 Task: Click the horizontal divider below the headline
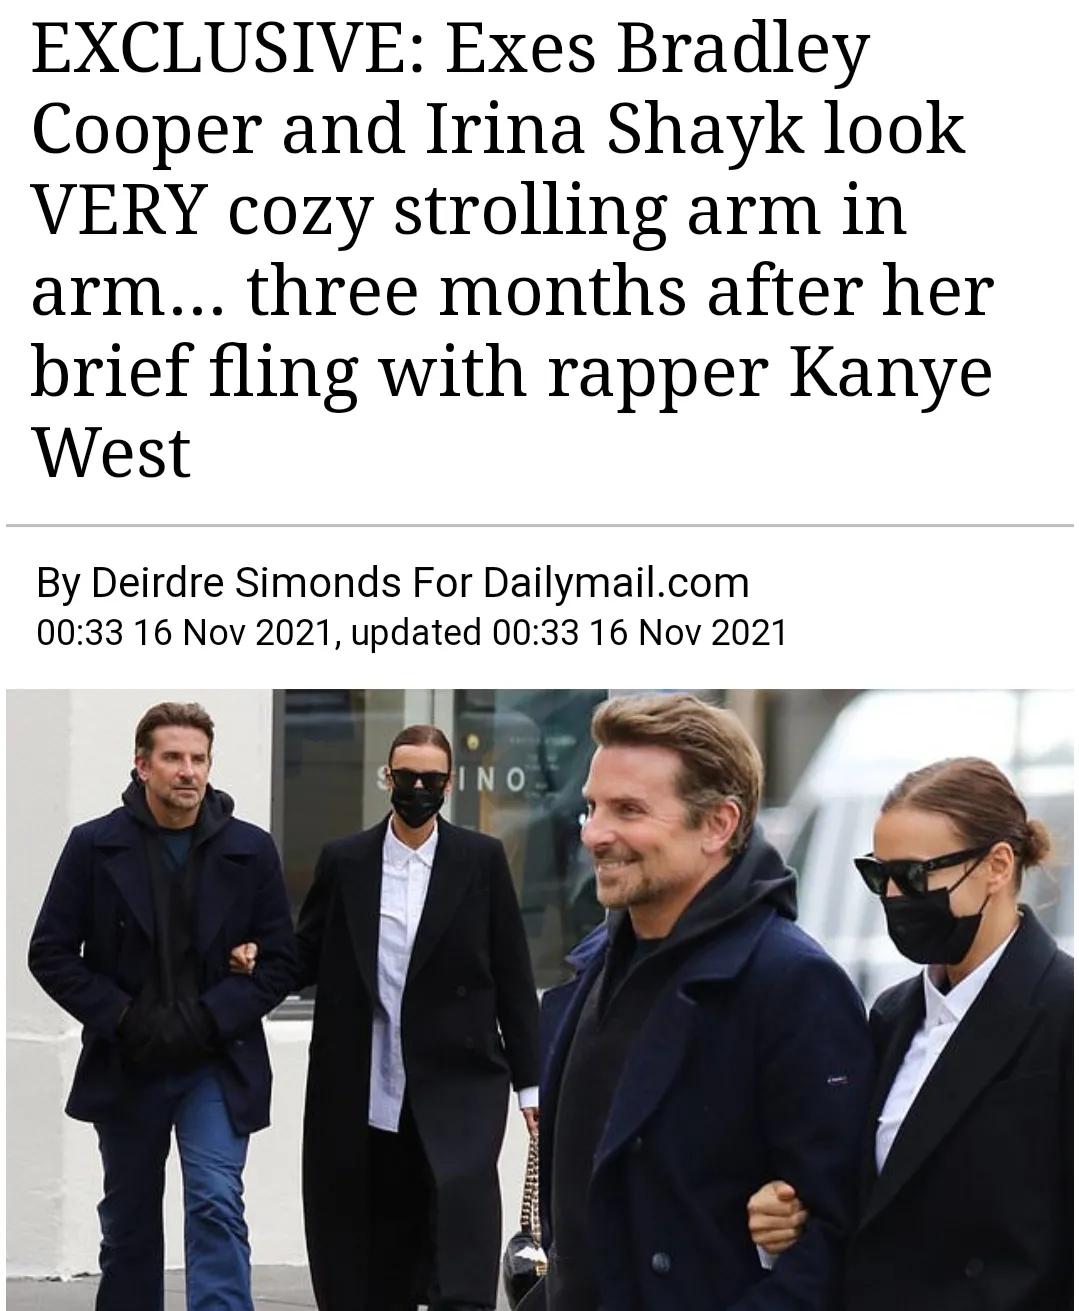[539, 524]
